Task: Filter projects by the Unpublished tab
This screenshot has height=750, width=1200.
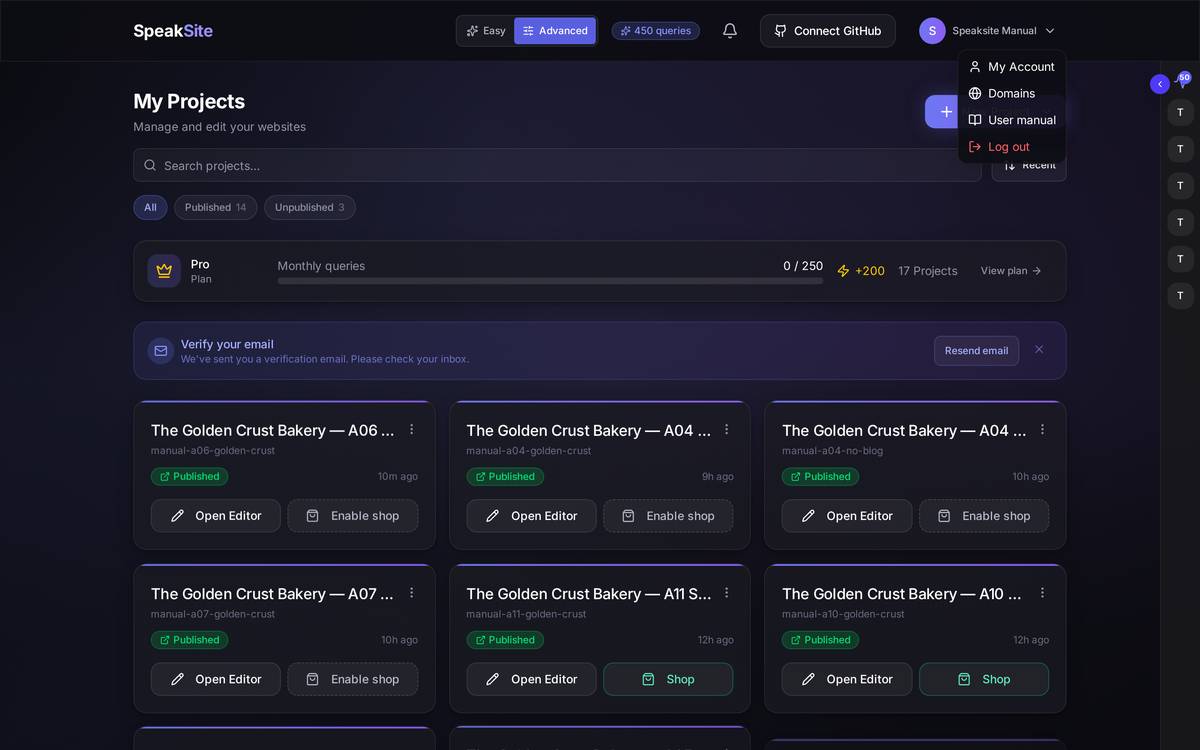Action: coord(310,207)
